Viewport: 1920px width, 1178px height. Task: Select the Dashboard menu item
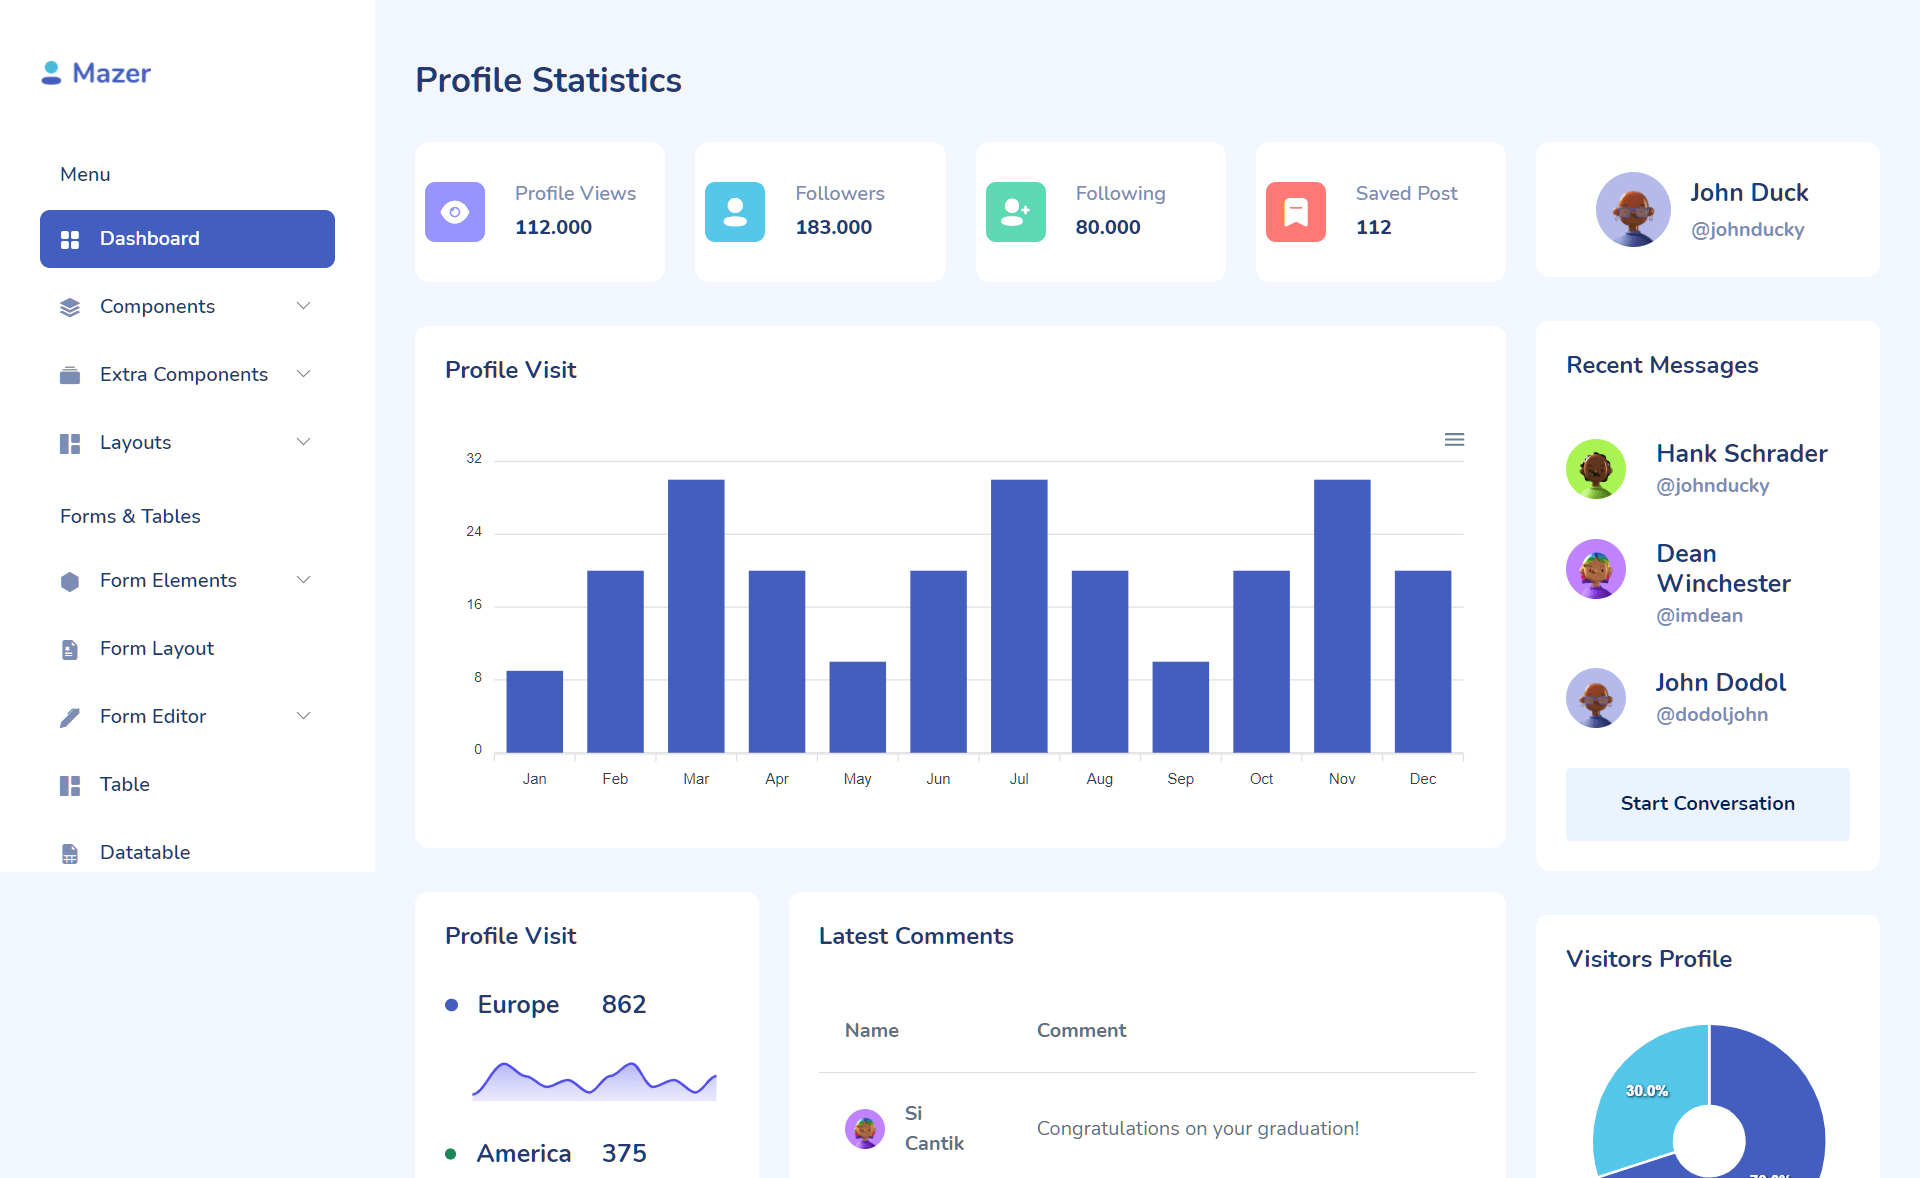187,239
